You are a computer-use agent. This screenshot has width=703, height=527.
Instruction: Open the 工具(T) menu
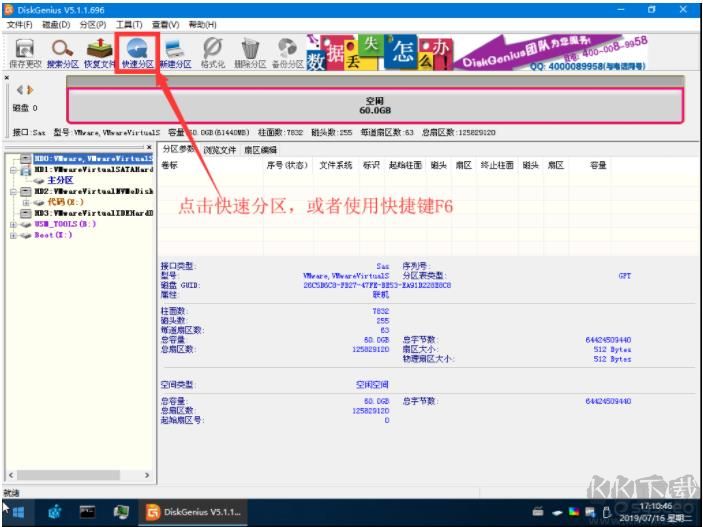point(129,25)
